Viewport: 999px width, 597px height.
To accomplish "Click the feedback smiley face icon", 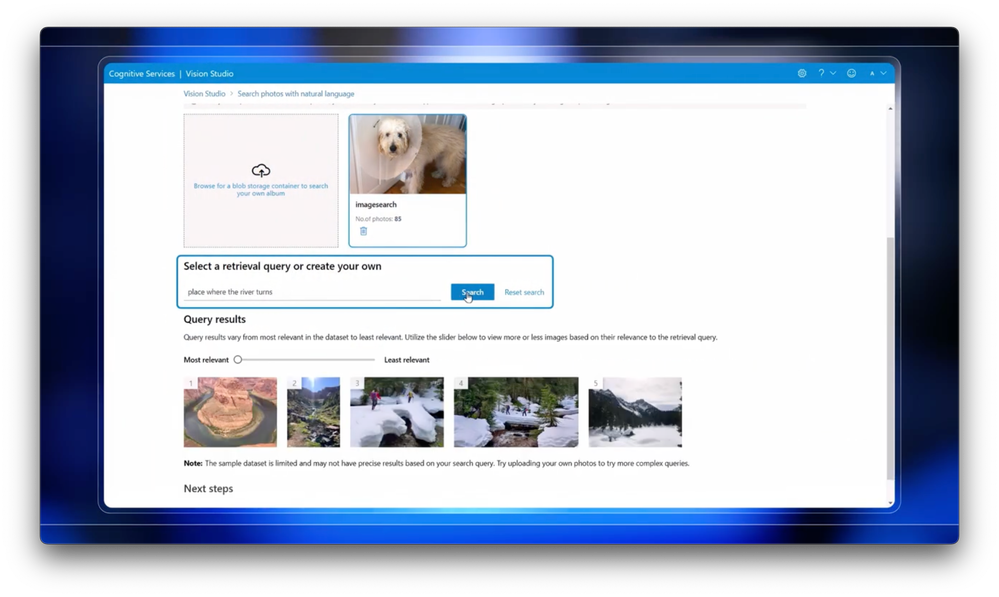I will 851,73.
